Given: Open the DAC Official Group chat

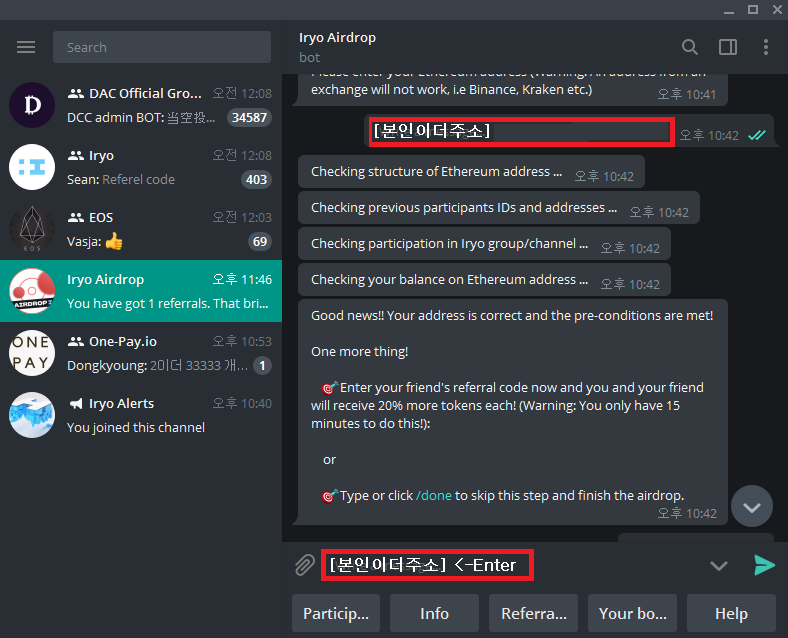Looking at the screenshot, I should click(x=141, y=105).
